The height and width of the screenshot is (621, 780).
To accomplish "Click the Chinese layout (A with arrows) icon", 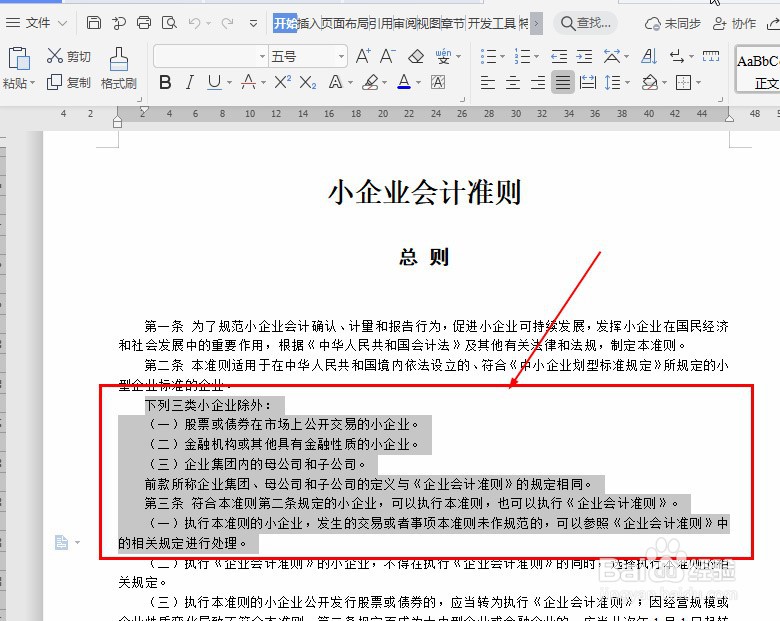I will click(611, 56).
